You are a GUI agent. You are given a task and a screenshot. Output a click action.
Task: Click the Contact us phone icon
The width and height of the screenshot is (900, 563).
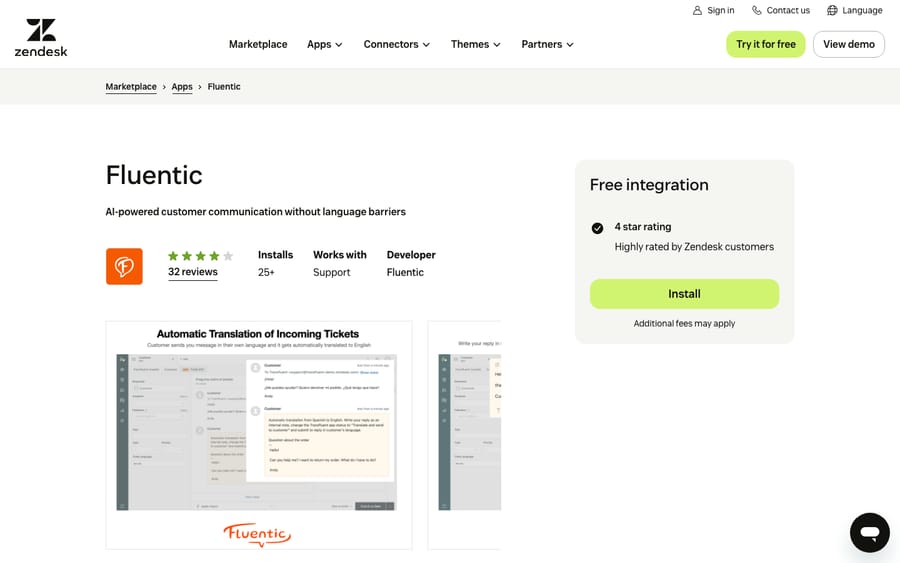click(757, 10)
